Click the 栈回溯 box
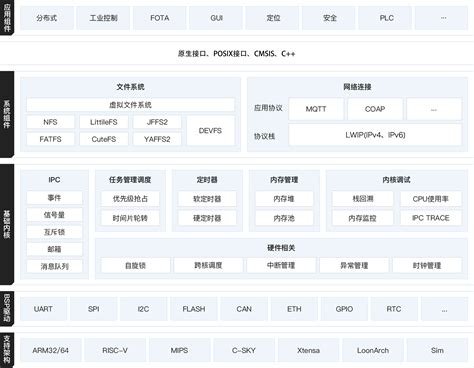This screenshot has height=368, width=474. [x=363, y=199]
